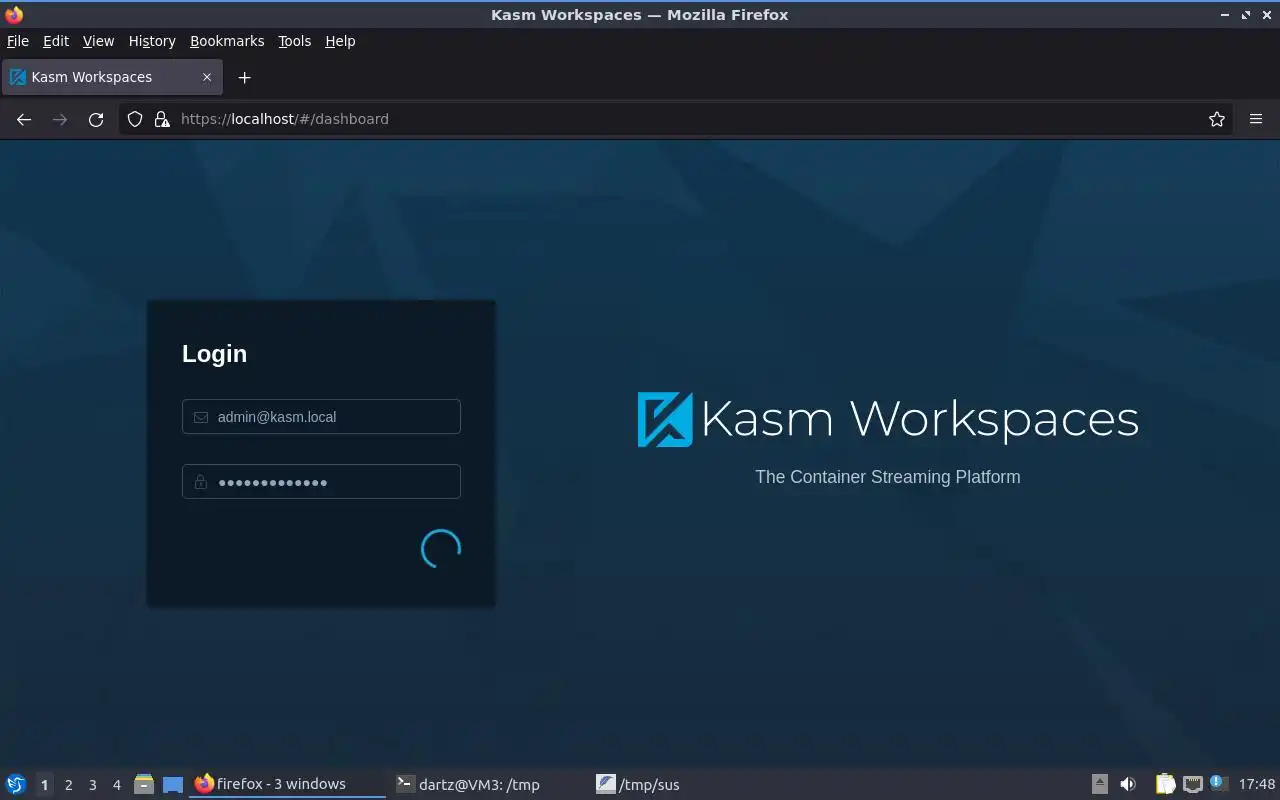
Task: Click the email field with admin@kasm.local
Action: pos(321,417)
